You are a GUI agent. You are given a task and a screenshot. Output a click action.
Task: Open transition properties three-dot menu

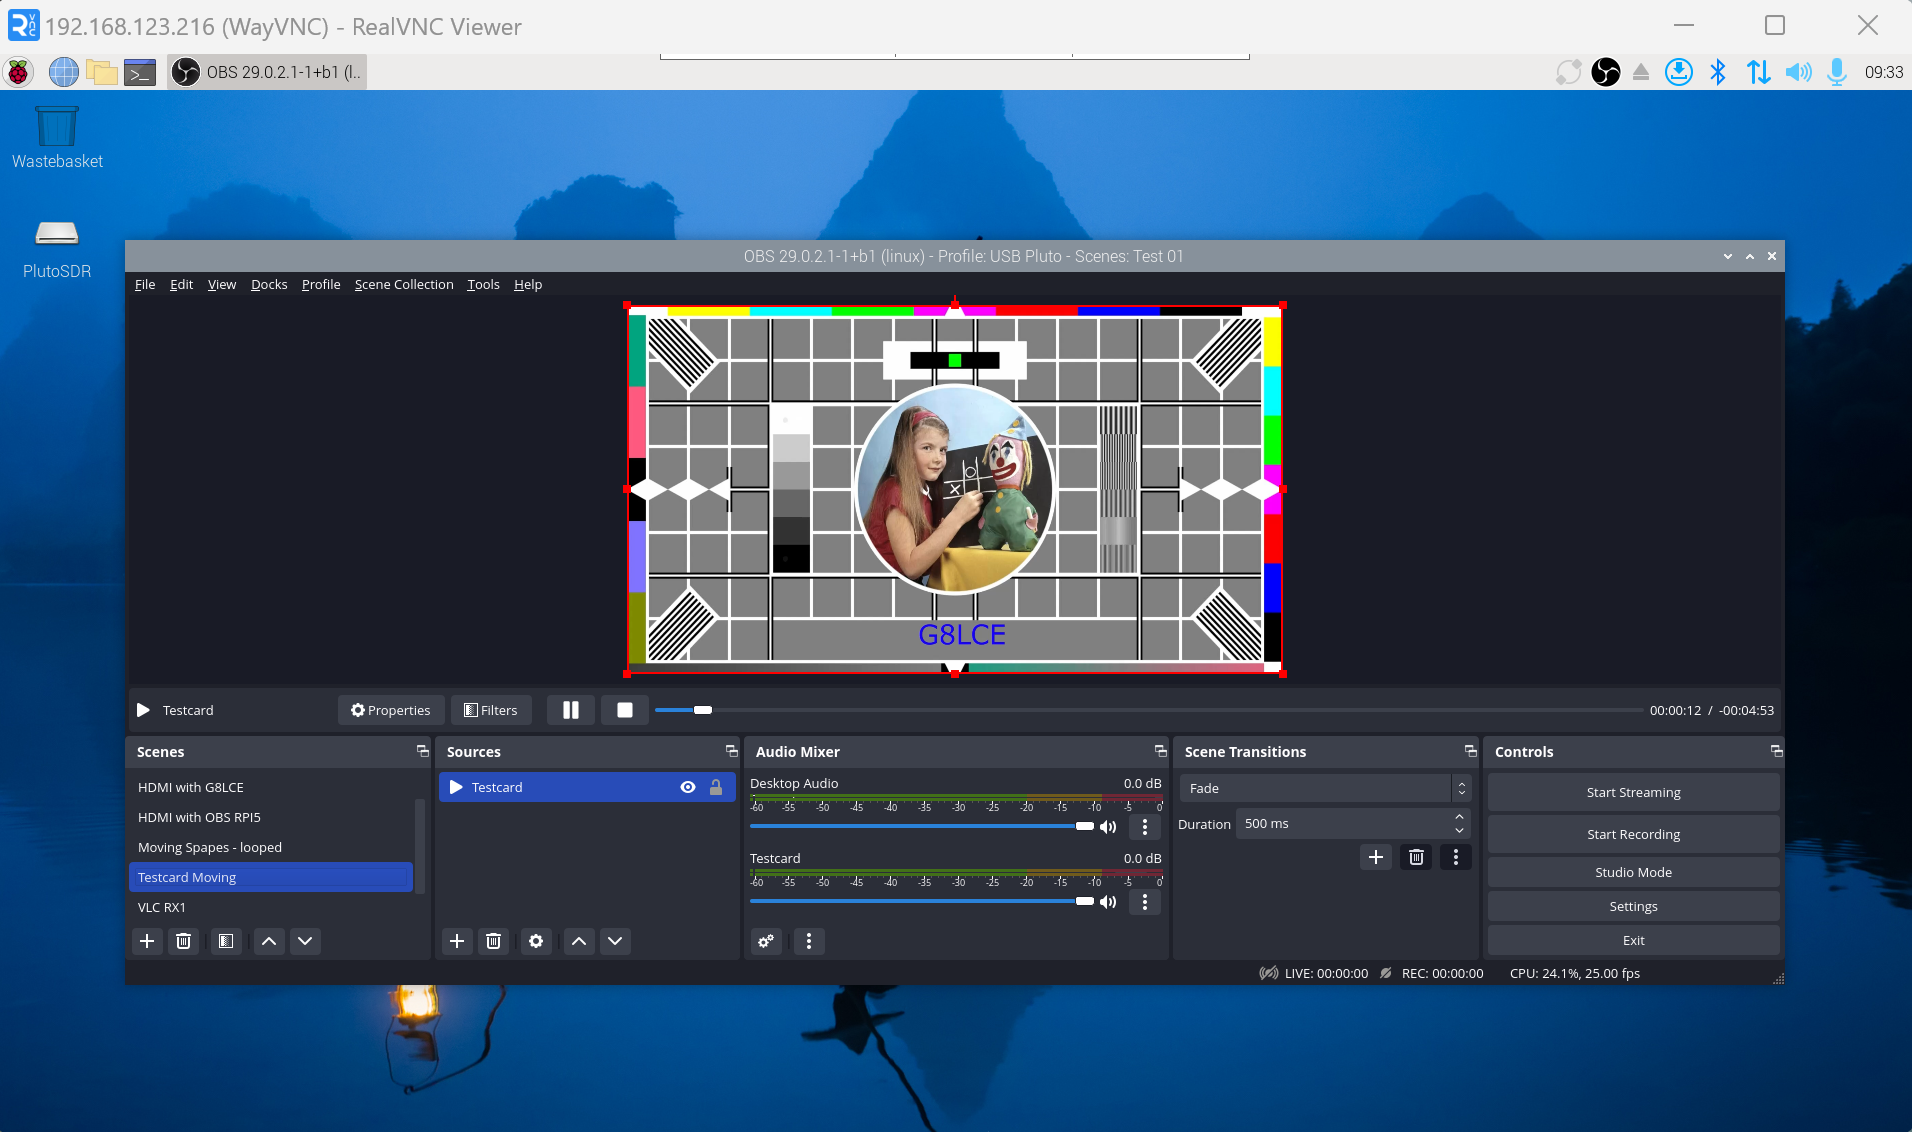1456,857
